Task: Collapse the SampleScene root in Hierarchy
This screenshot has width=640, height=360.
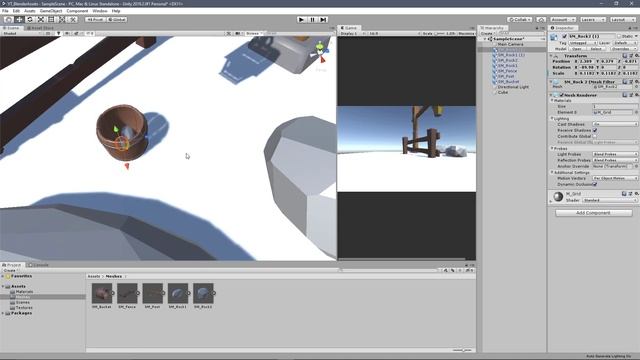Action: click(485, 39)
